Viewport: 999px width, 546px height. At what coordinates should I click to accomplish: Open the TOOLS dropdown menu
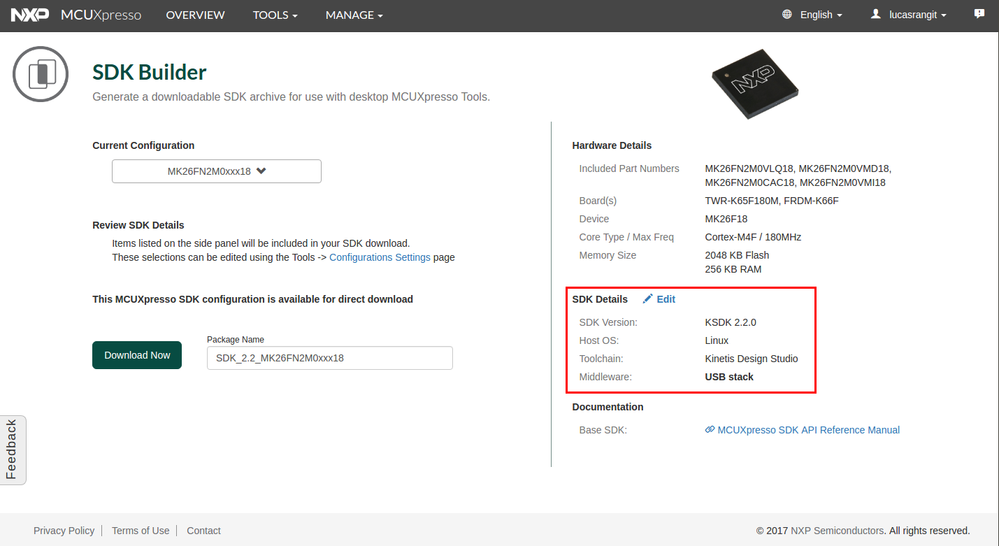tap(276, 15)
